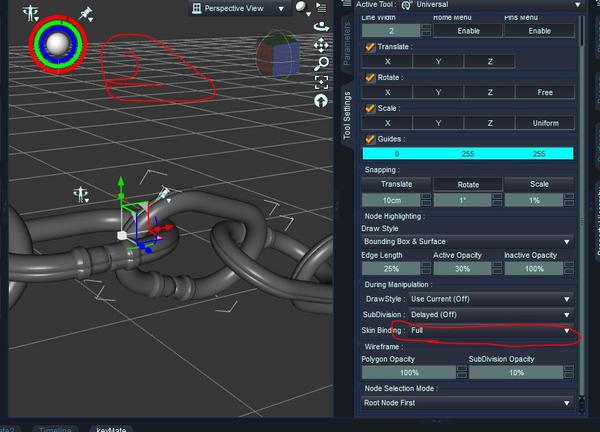This screenshot has height=432, width=600.
Task: Toggle the Rotate checkbox
Action: (370, 78)
